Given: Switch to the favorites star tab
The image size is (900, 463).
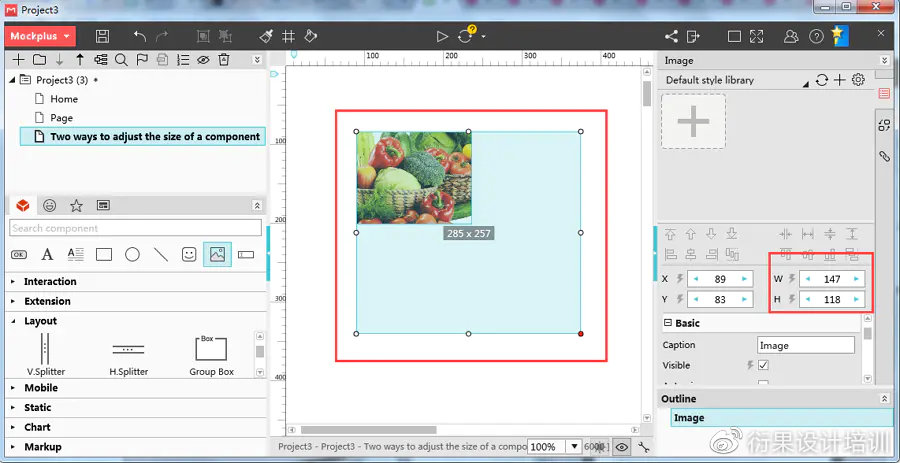Looking at the screenshot, I should coord(76,205).
